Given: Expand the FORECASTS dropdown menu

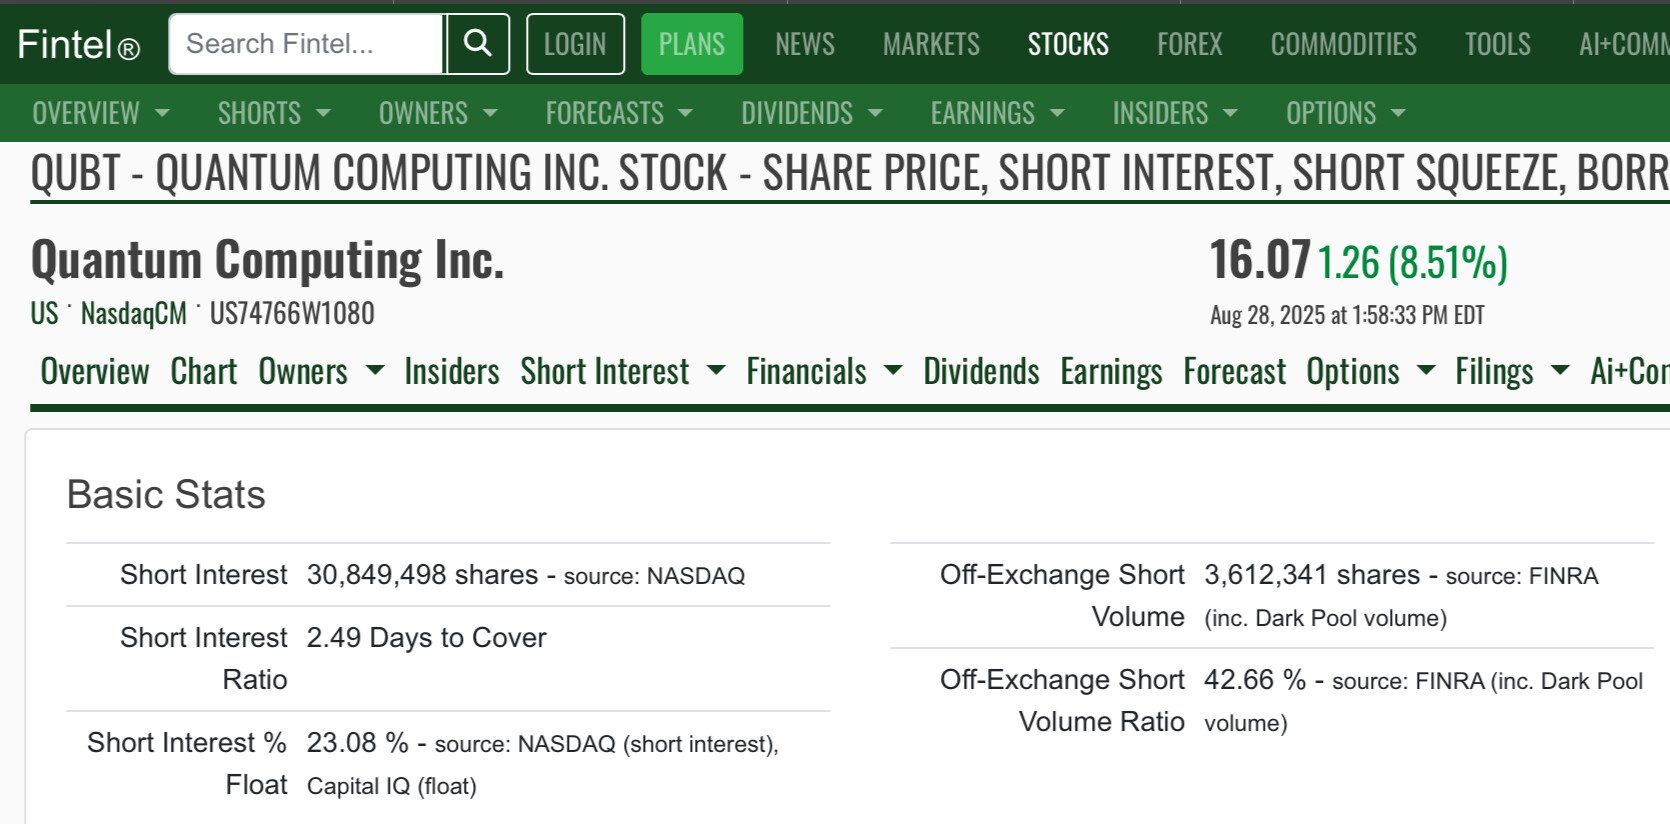Looking at the screenshot, I should point(619,113).
